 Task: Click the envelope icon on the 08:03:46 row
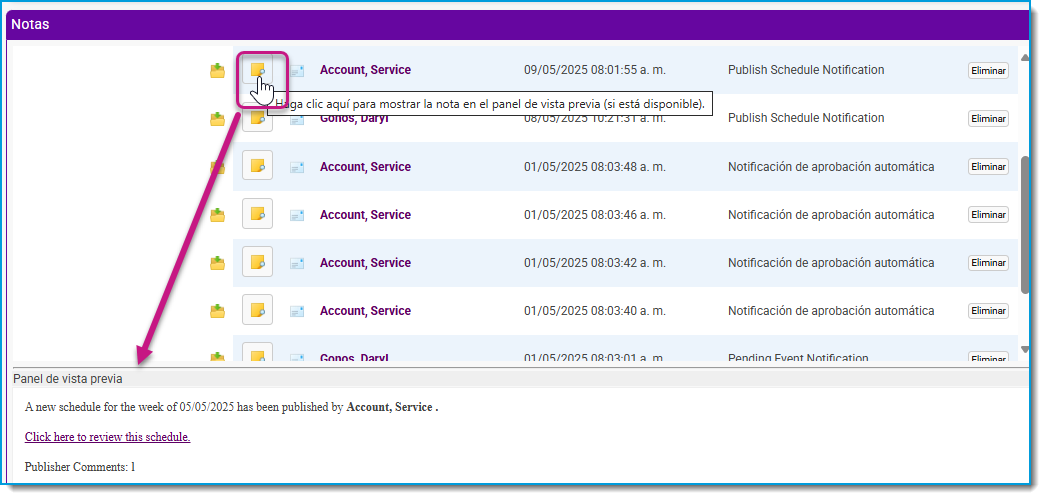click(297, 215)
